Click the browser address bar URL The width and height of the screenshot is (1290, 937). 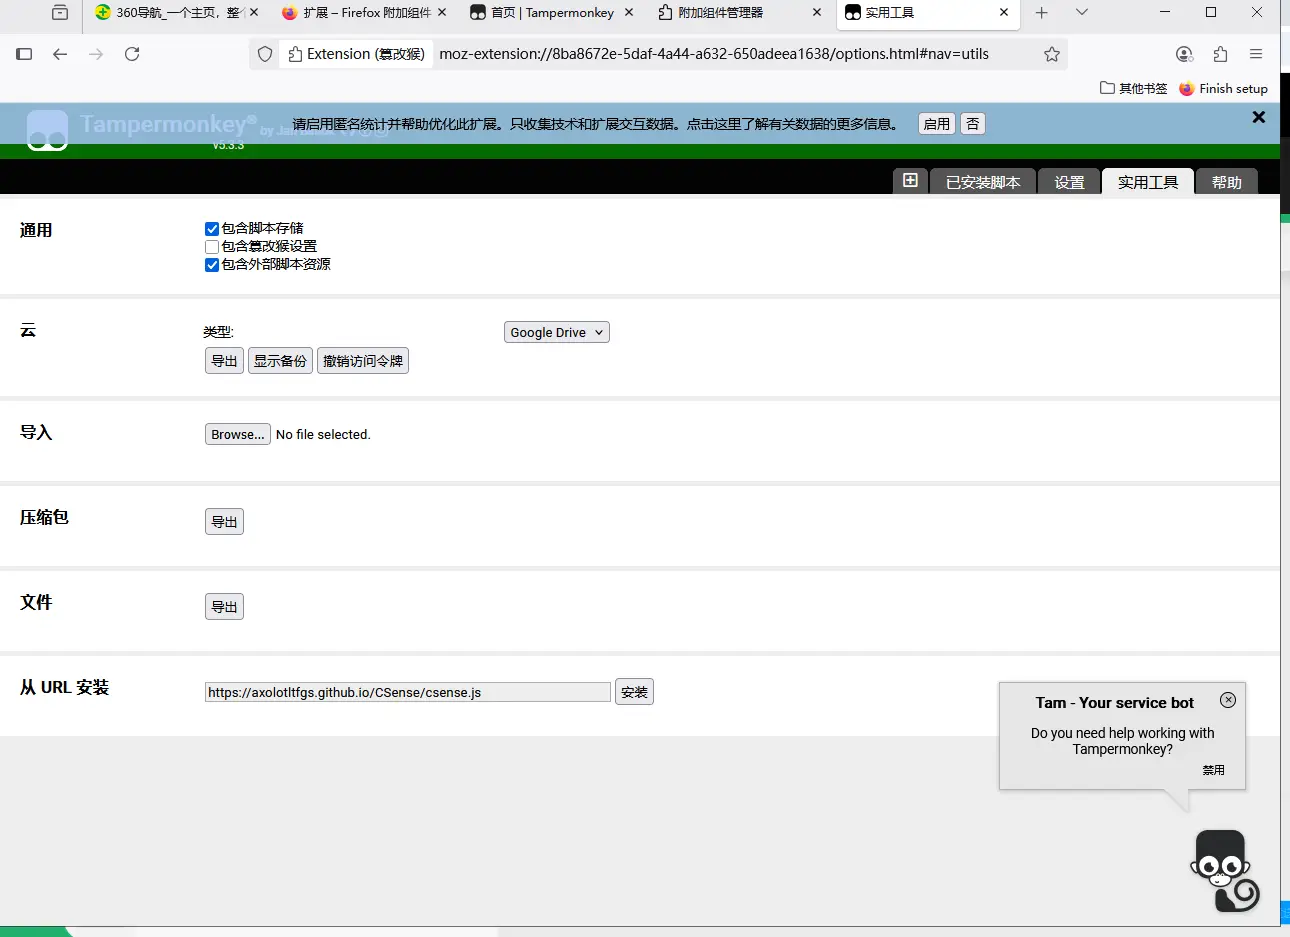714,54
